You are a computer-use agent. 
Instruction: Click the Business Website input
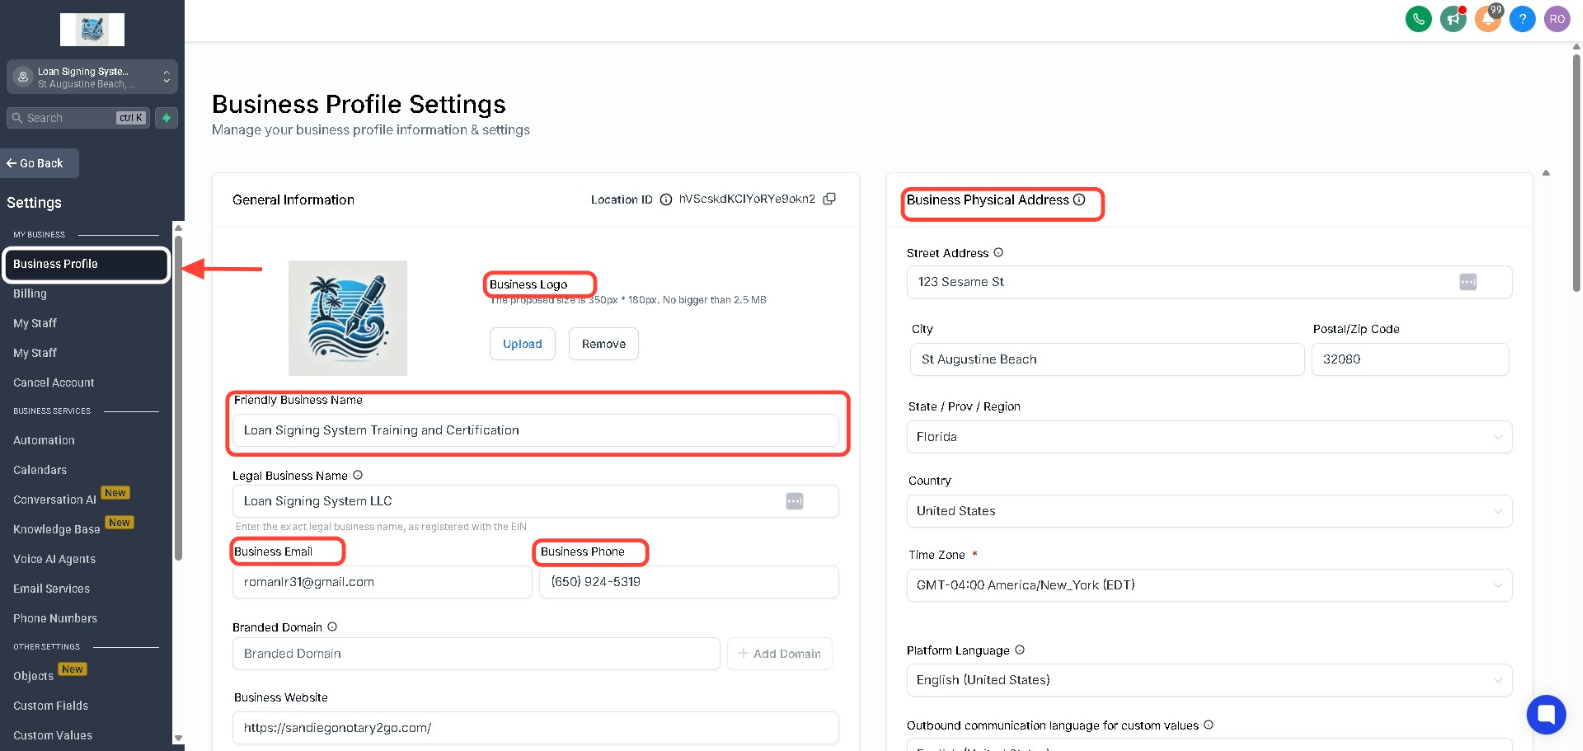tap(535, 728)
